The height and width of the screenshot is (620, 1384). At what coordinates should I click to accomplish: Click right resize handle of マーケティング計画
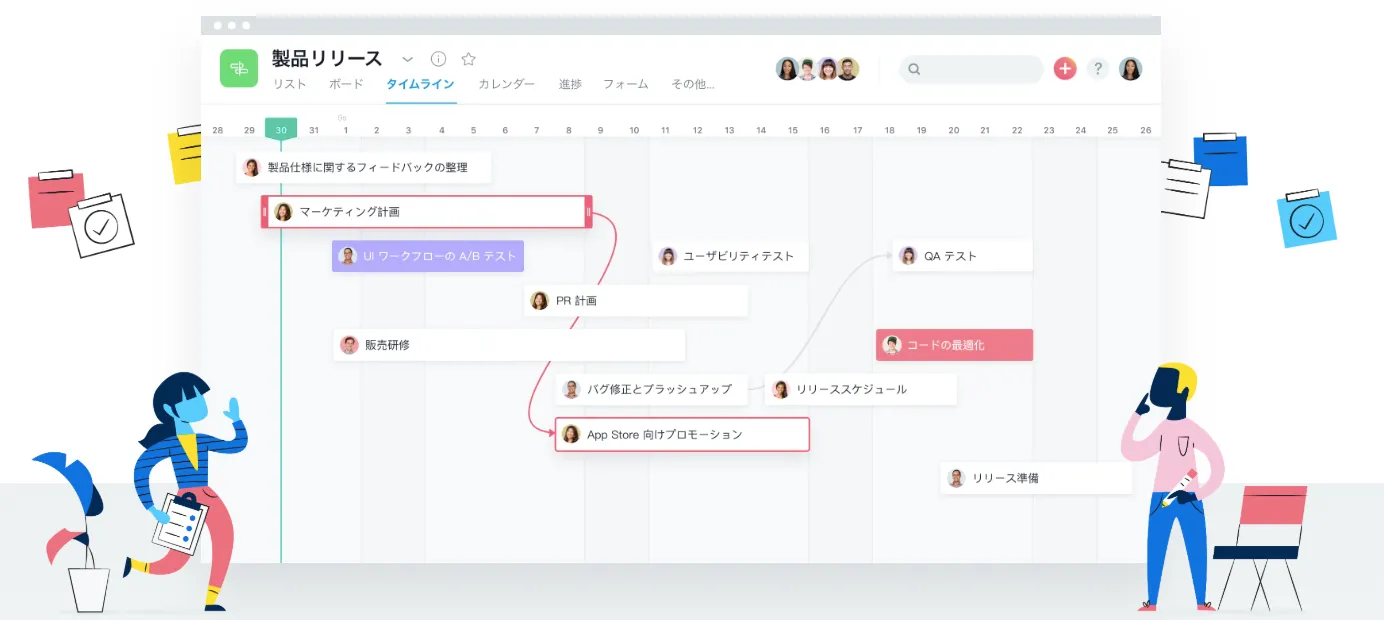589,212
